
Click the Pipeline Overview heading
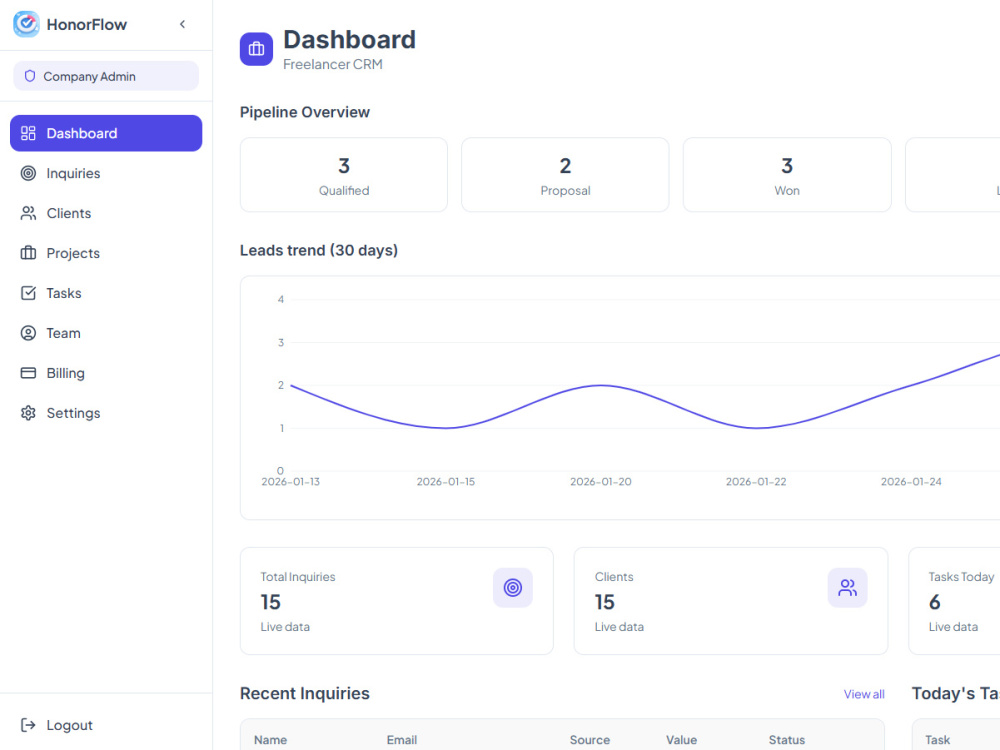pyautogui.click(x=305, y=112)
